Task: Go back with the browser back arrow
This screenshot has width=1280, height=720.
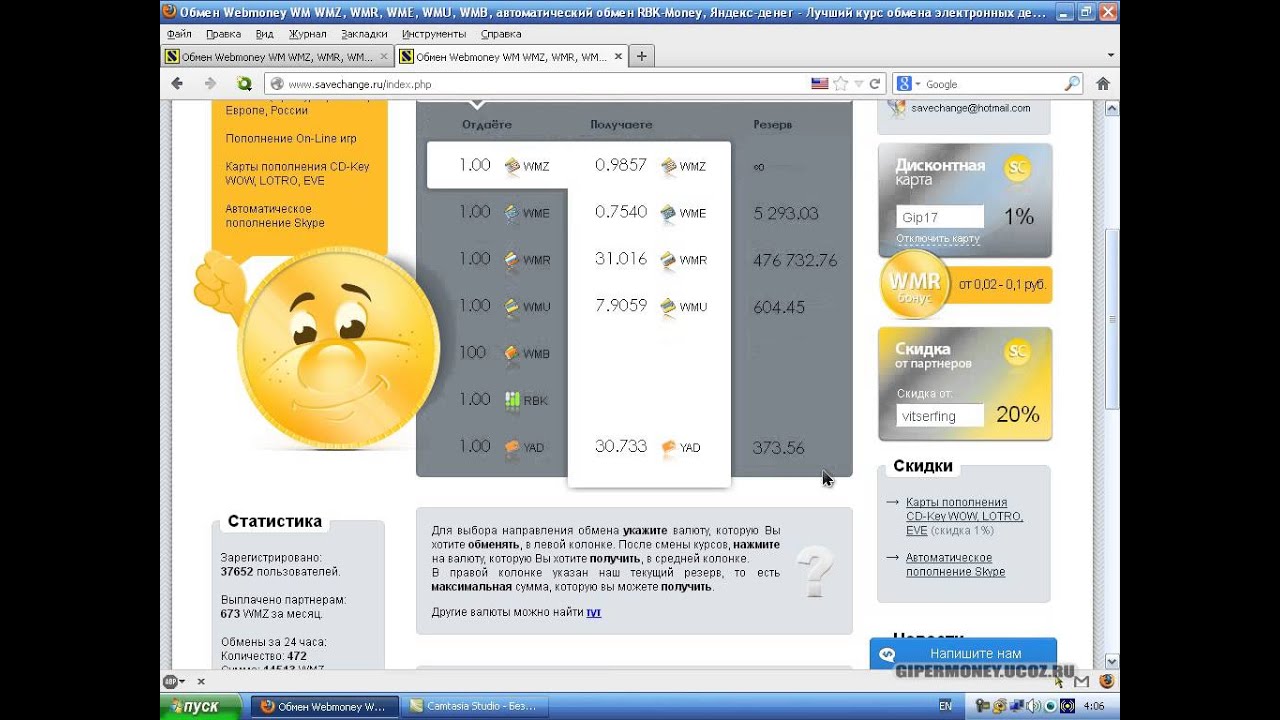Action: pos(177,84)
